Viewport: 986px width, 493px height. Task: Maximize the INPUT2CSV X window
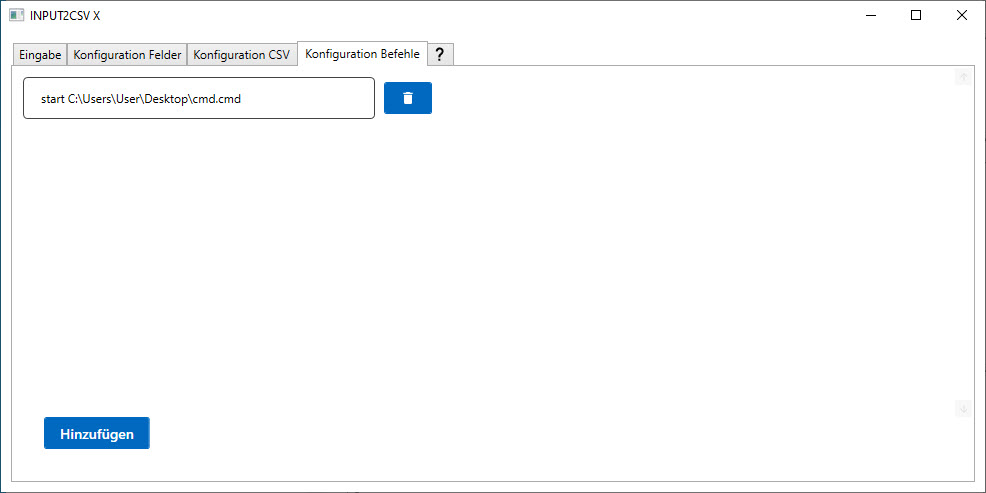[x=915, y=15]
